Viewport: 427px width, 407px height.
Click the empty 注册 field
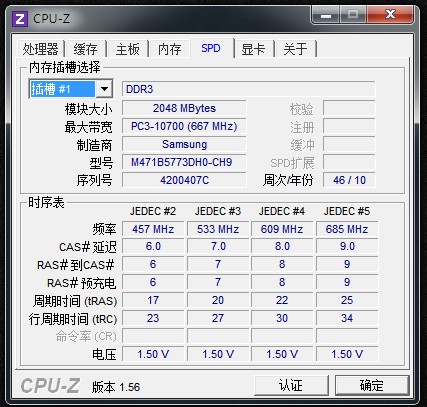click(349, 126)
